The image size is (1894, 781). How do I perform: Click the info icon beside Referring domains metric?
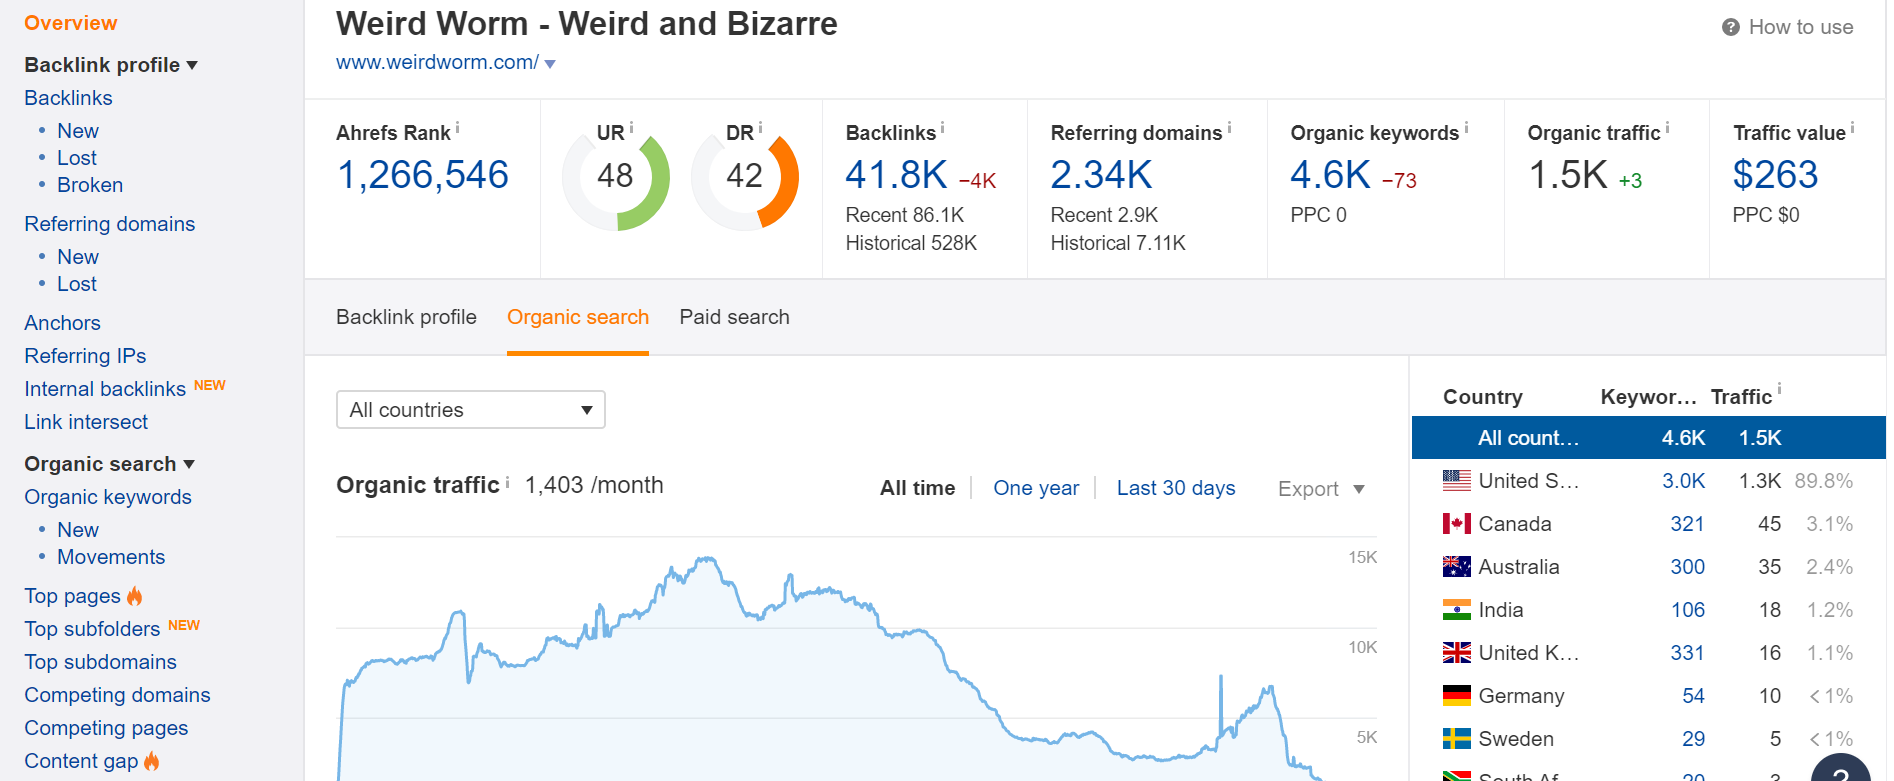coord(1229,127)
